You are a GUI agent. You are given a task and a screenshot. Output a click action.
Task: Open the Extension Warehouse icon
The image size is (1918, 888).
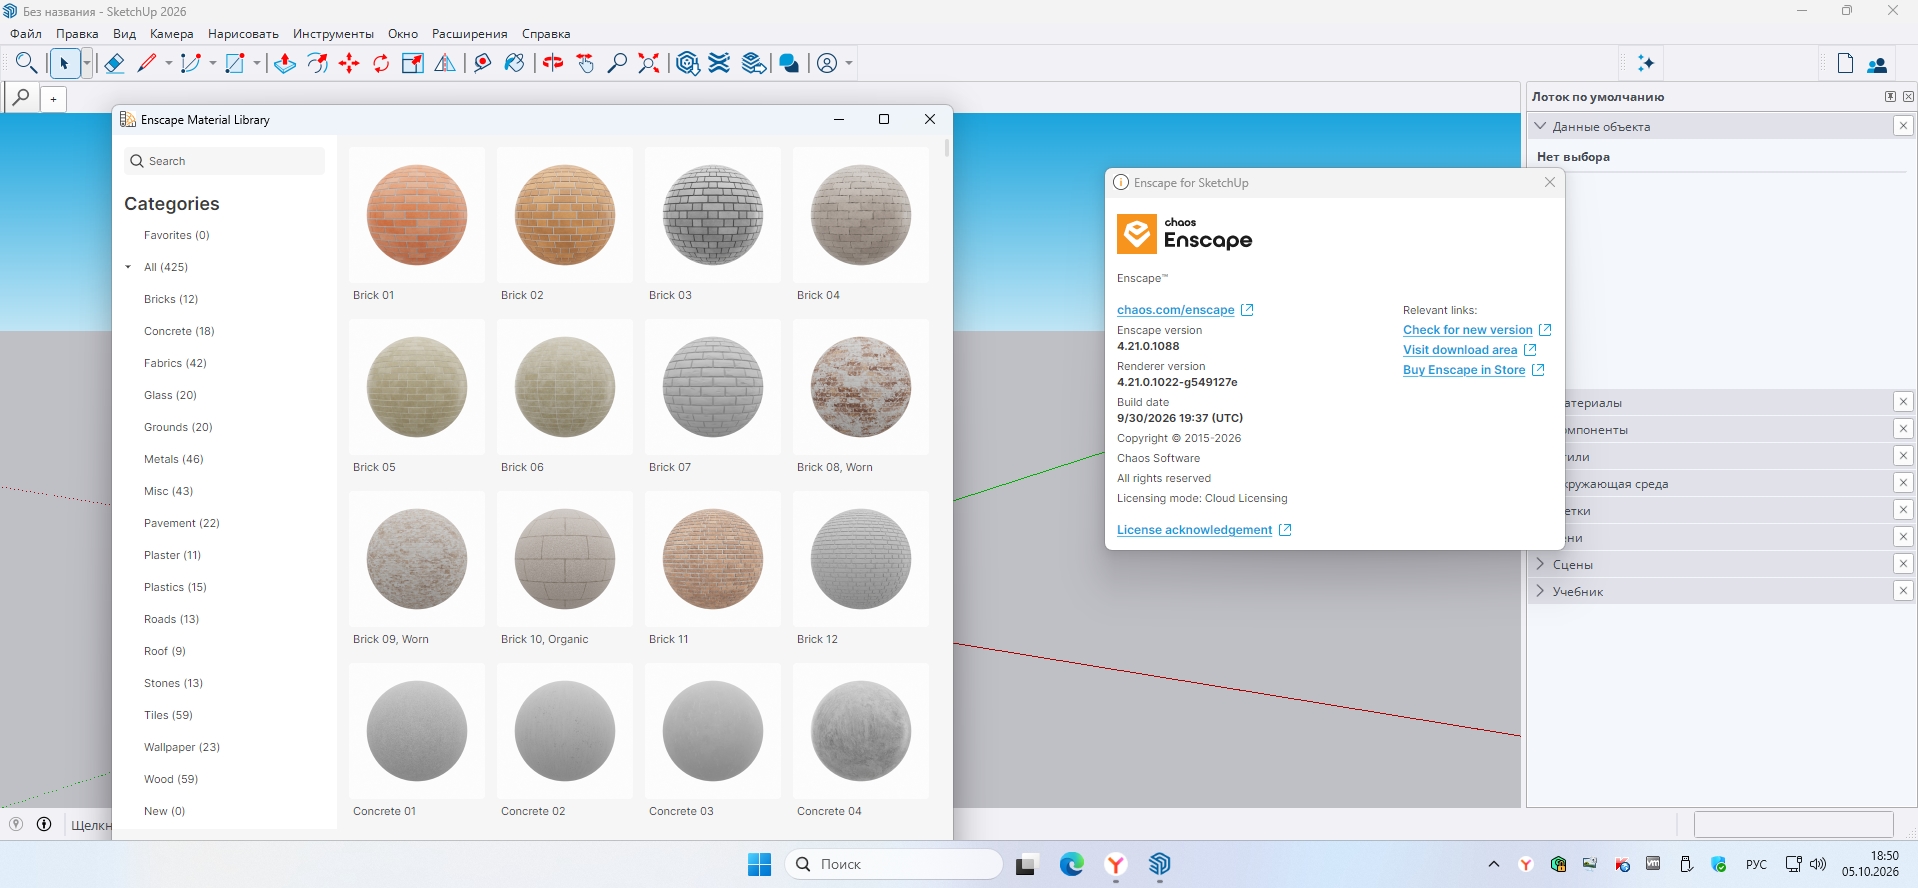point(719,63)
